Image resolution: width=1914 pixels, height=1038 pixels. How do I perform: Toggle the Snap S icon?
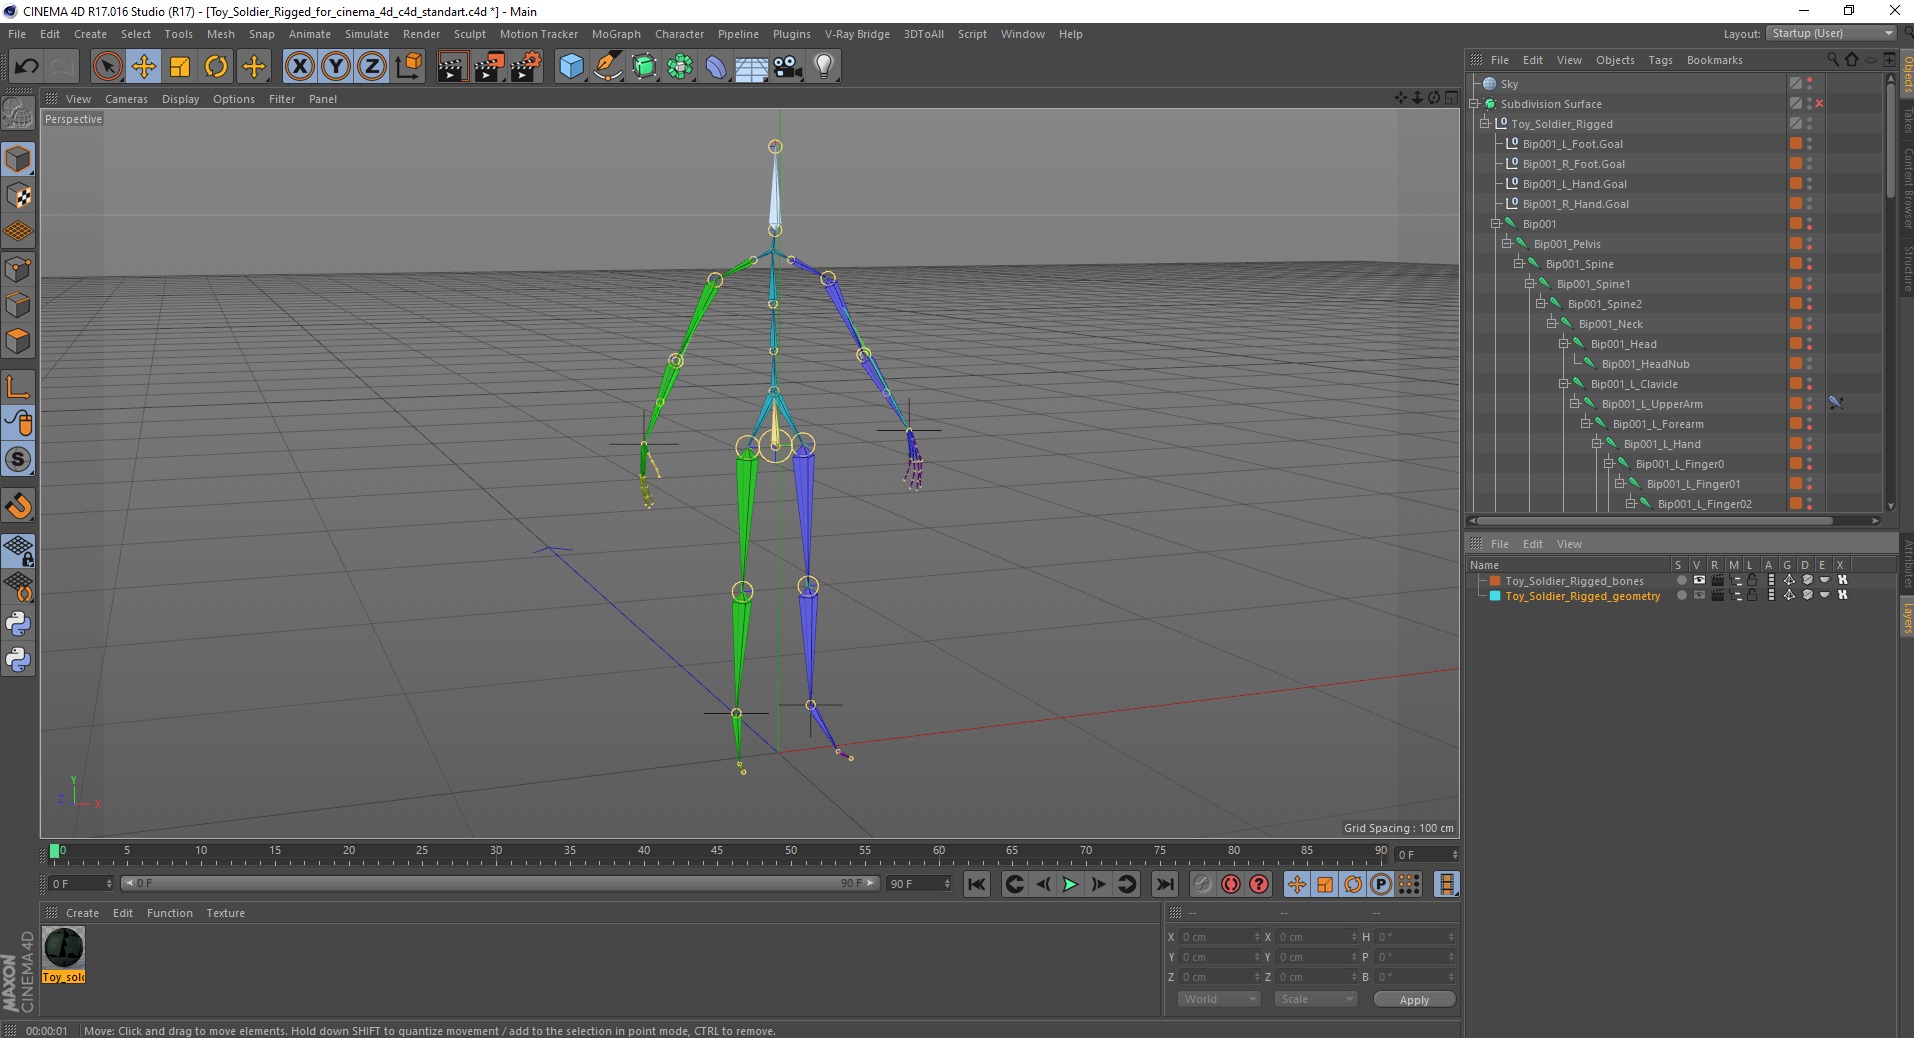coord(18,460)
